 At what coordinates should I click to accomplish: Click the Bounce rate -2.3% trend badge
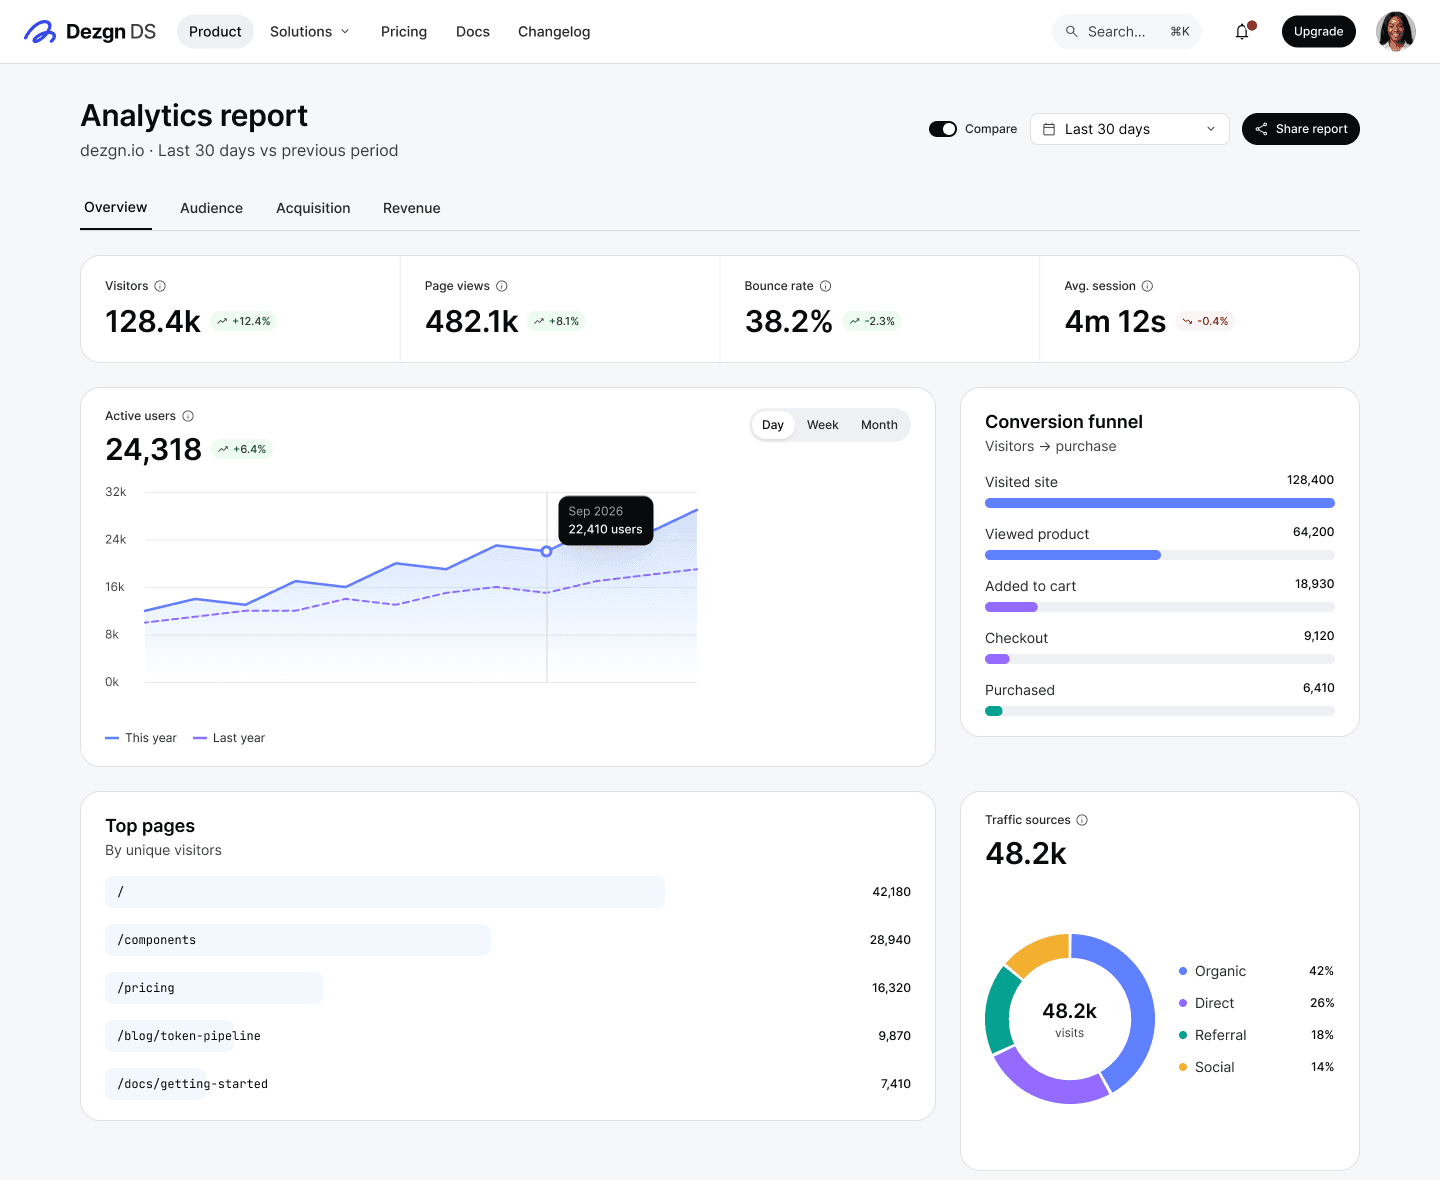pyautogui.click(x=872, y=321)
